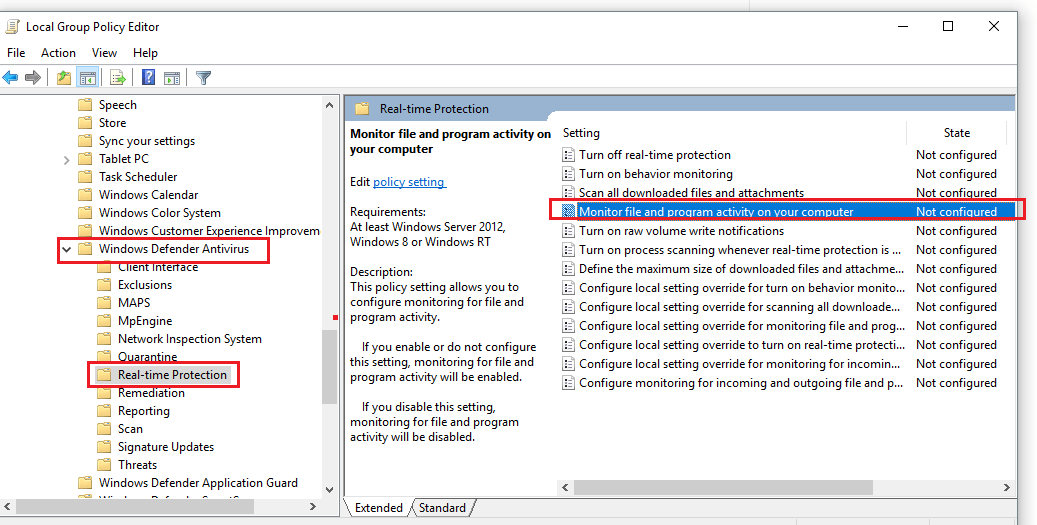Select the Windows Color System folder
The height and width of the screenshot is (525, 1037).
[160, 213]
